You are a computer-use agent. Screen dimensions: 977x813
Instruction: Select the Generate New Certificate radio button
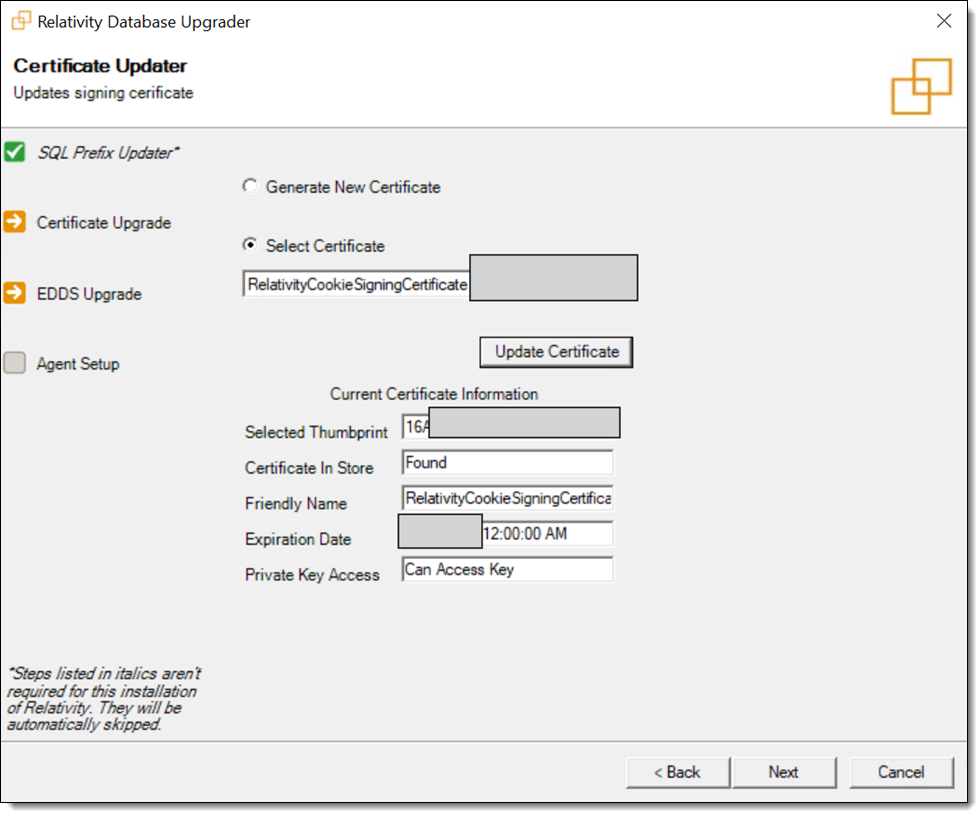tap(250, 186)
